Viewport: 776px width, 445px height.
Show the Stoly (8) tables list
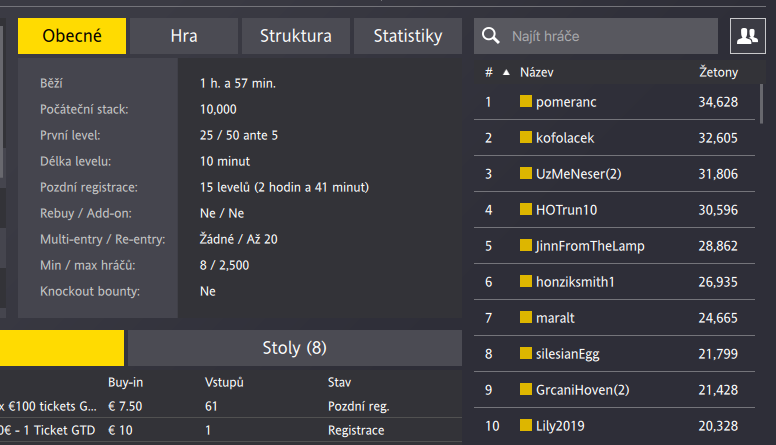[x=295, y=348]
